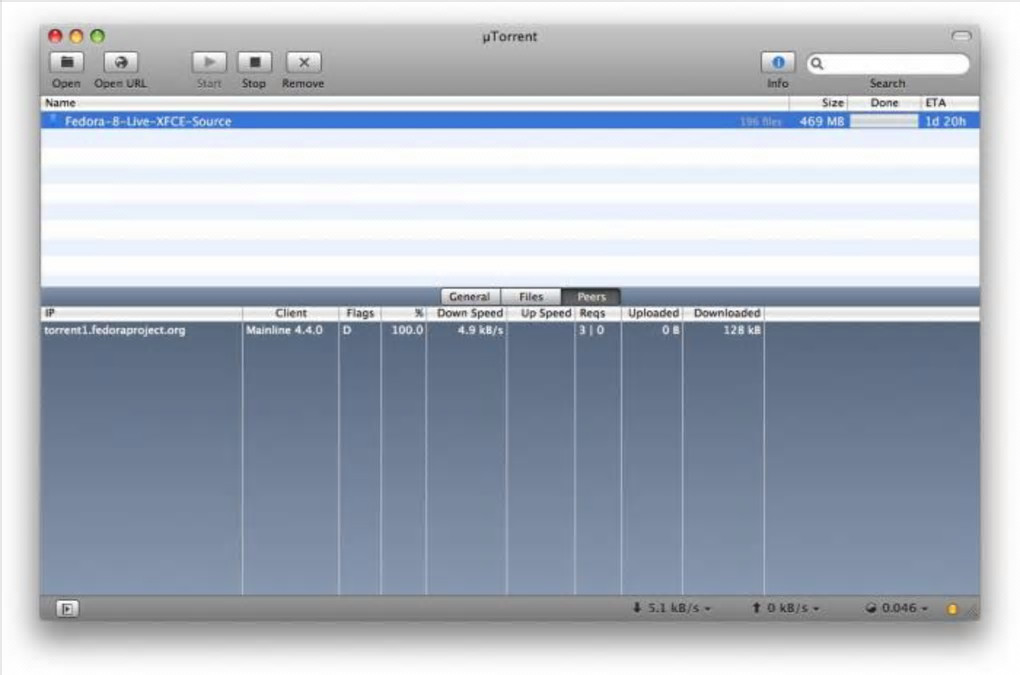Click the Downloaded column header
Image resolution: width=1020 pixels, height=675 pixels.
pos(724,313)
